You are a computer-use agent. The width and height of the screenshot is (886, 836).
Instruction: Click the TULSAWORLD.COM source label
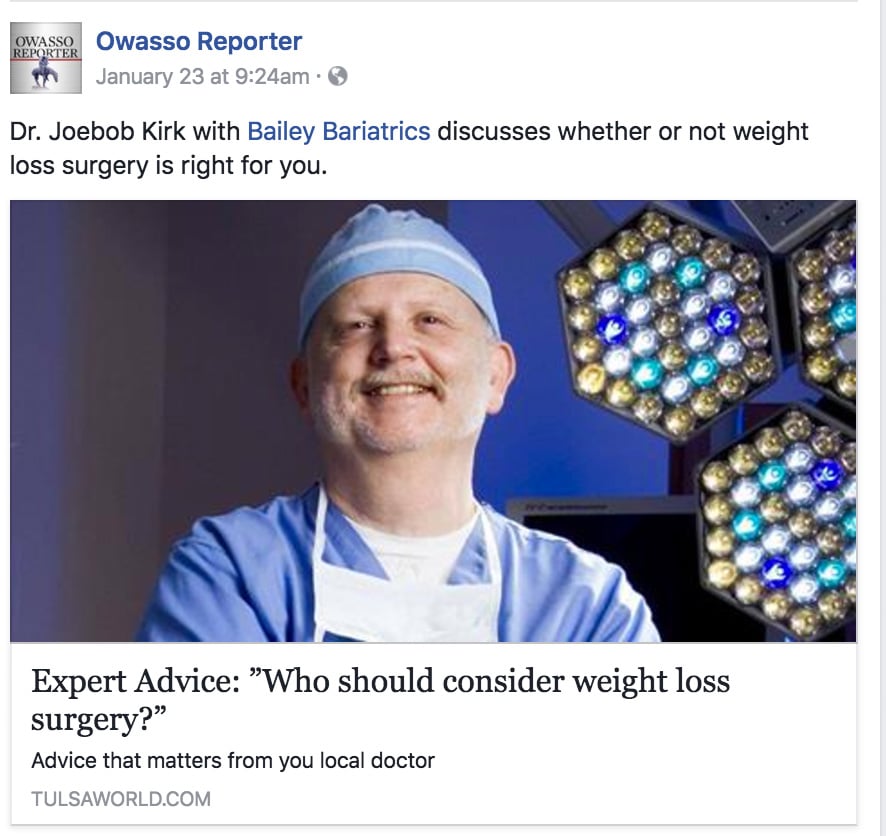pos(119,798)
